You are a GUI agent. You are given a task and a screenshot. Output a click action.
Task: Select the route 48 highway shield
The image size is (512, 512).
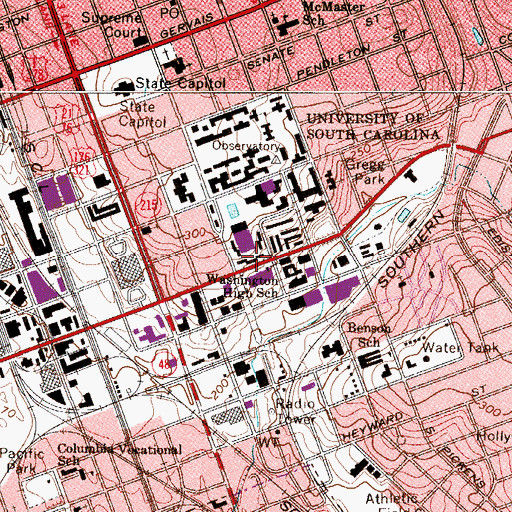point(164,364)
